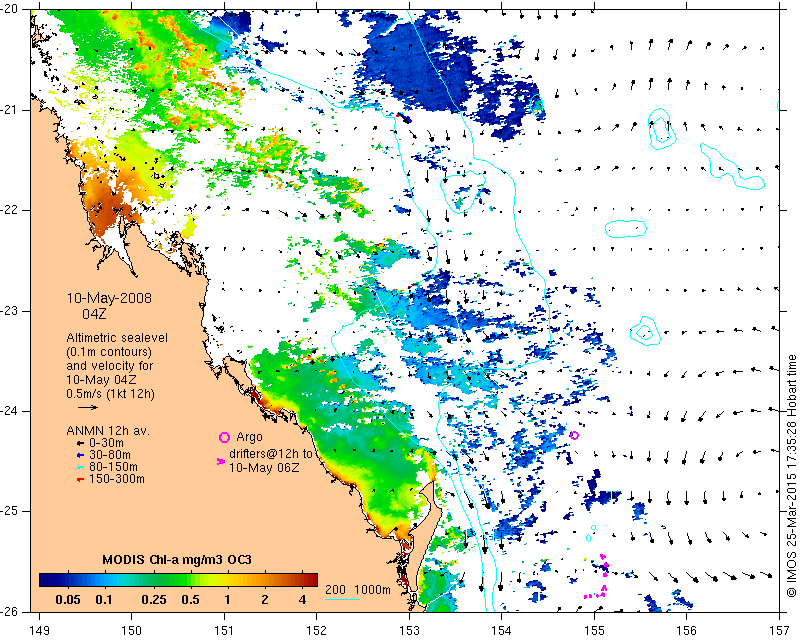Click the '150' longitude axis label
The width and height of the screenshot is (800, 640).
coord(132,631)
